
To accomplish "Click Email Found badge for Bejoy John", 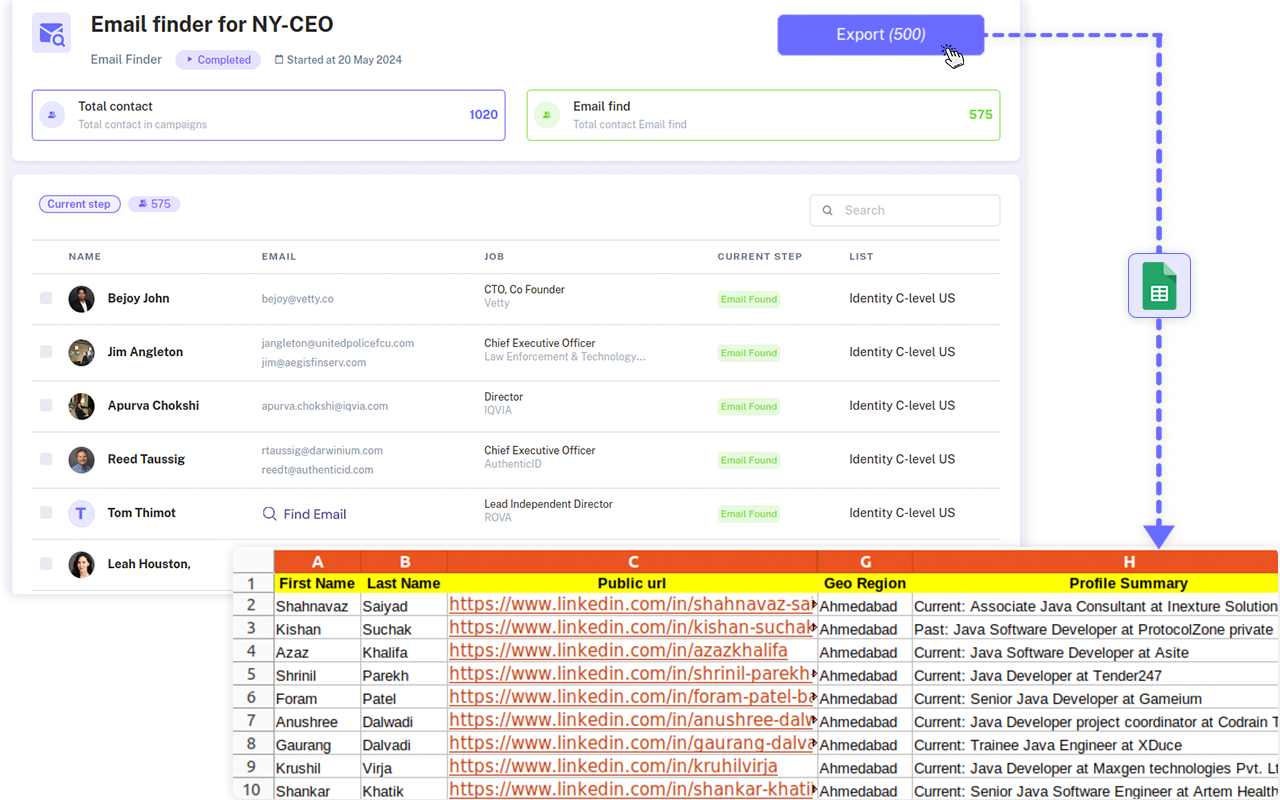I will (x=749, y=299).
